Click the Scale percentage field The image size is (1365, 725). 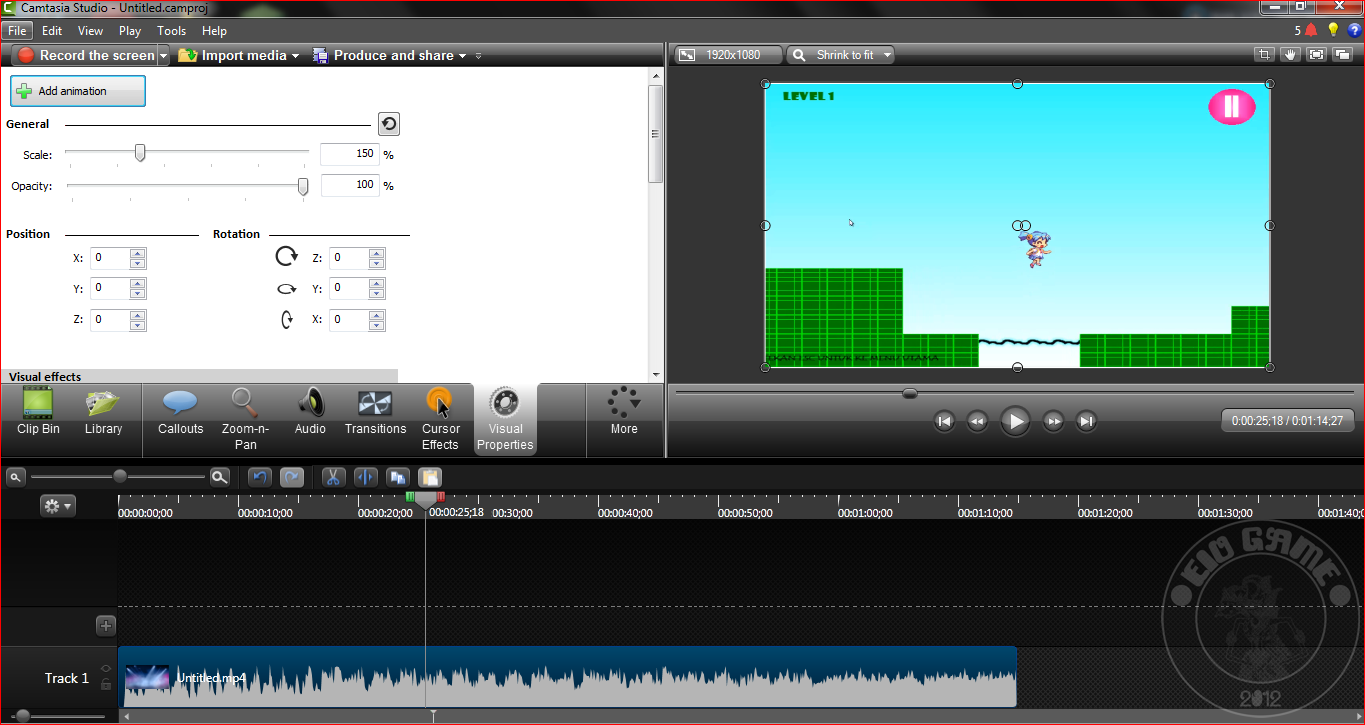pyautogui.click(x=349, y=154)
